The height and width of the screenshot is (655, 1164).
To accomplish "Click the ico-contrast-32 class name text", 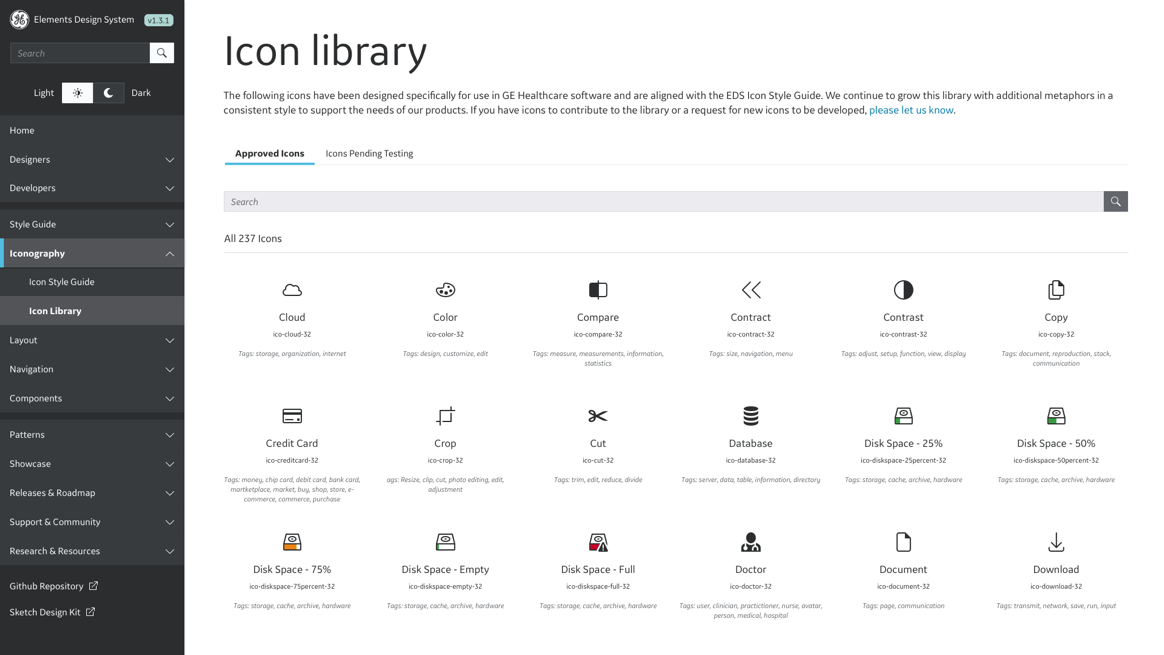I will (x=903, y=334).
